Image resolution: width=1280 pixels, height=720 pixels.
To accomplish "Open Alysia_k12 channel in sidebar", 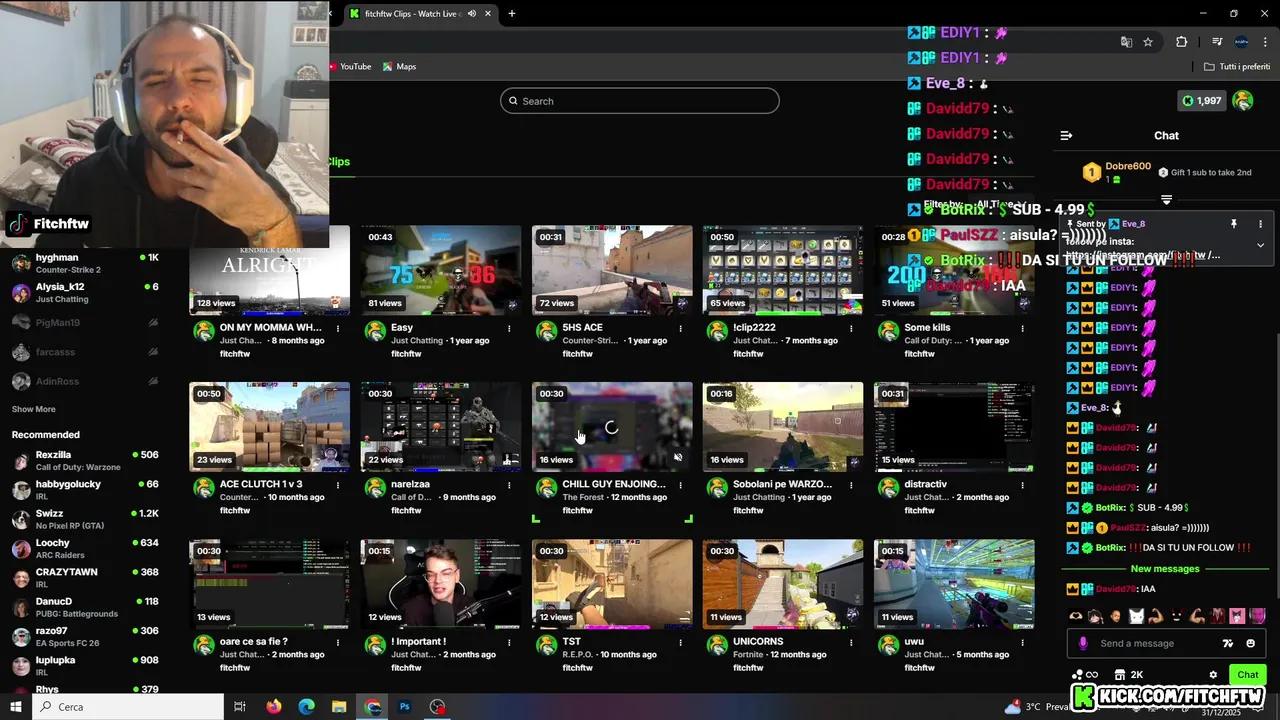I will pyautogui.click(x=85, y=293).
